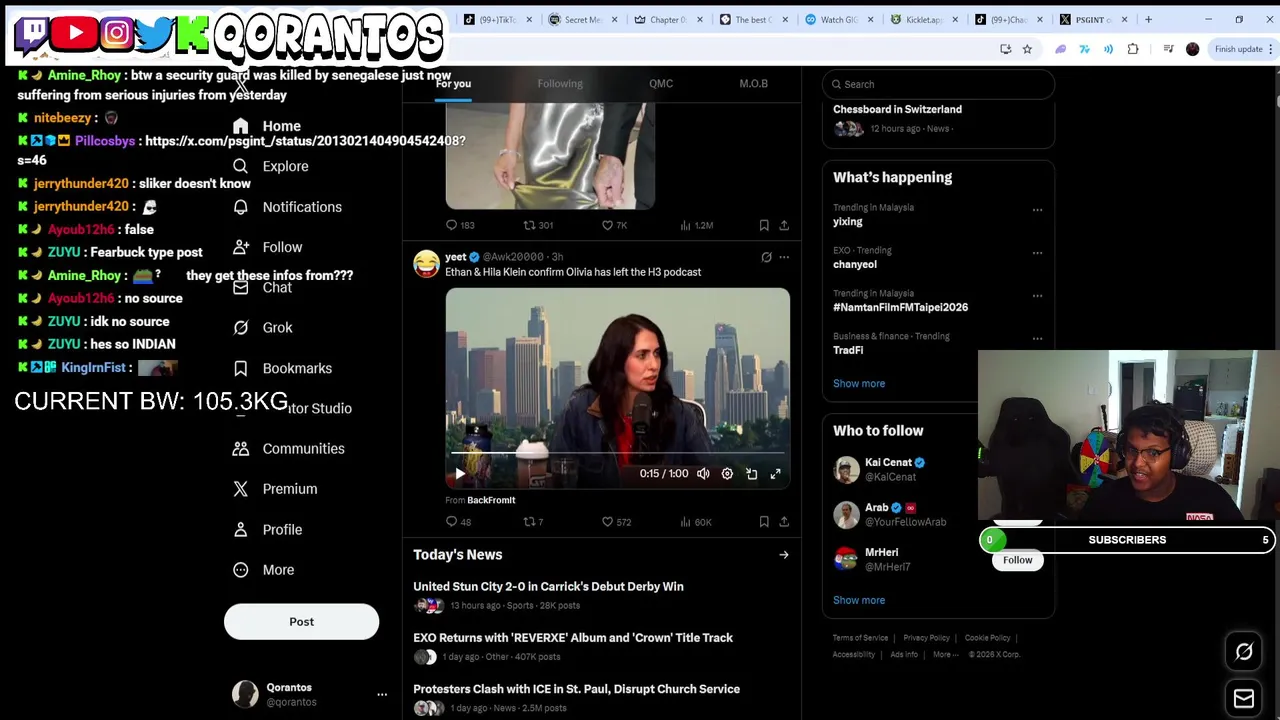Open video playback settings gear
Viewport: 1280px width, 720px height.
(x=727, y=474)
